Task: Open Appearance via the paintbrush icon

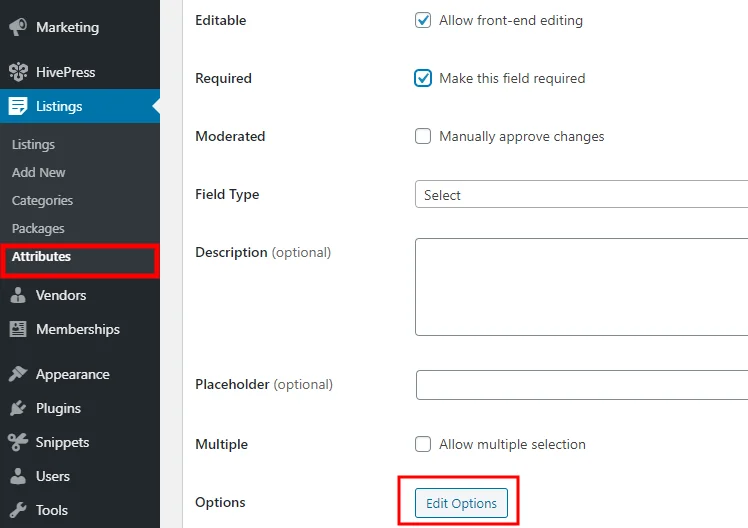Action: [x=18, y=374]
